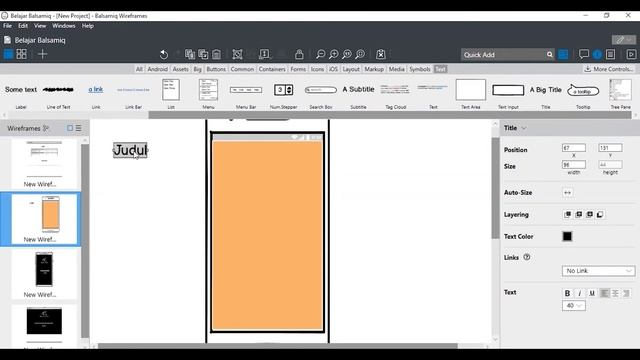Click the Toggle Markup clipboard icon
Screen dimensions: 640x360
pyautogui.click(x=381, y=54)
